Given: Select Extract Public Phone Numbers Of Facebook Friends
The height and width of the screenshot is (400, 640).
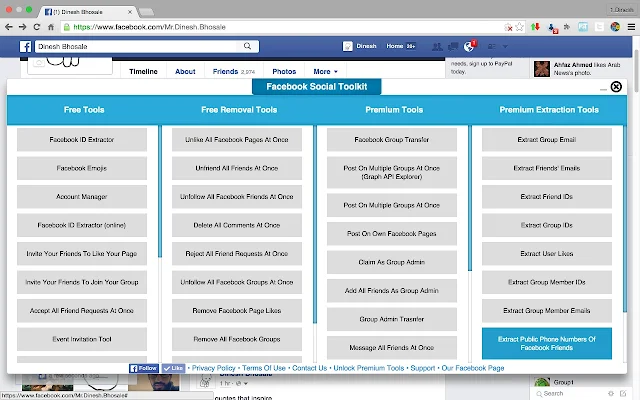Looking at the screenshot, I should 547,343.
